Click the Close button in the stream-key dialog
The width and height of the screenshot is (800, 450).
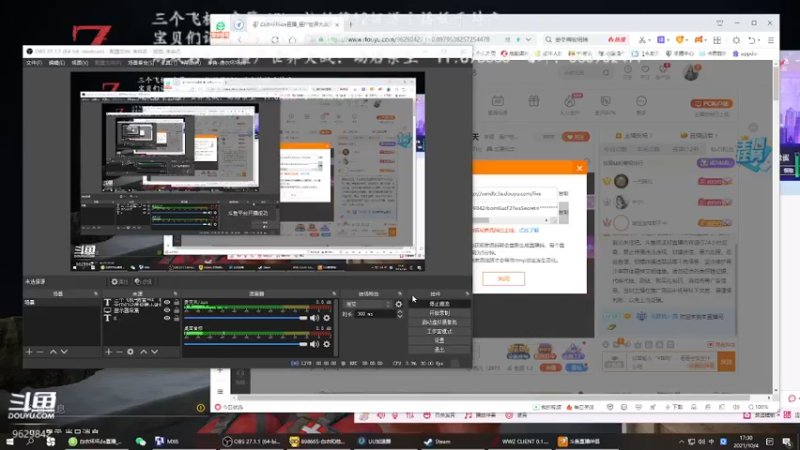click(x=504, y=279)
